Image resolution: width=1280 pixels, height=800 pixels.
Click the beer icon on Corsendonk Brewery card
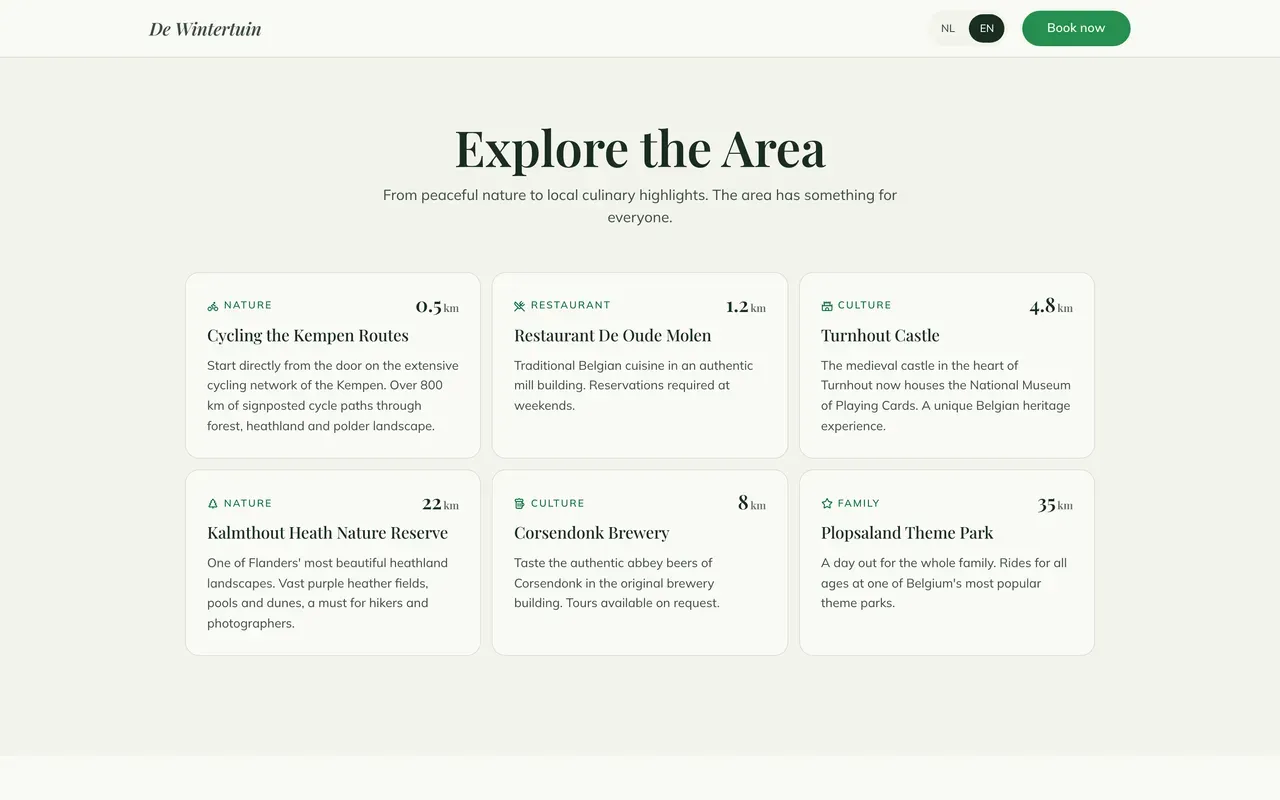pyautogui.click(x=520, y=504)
